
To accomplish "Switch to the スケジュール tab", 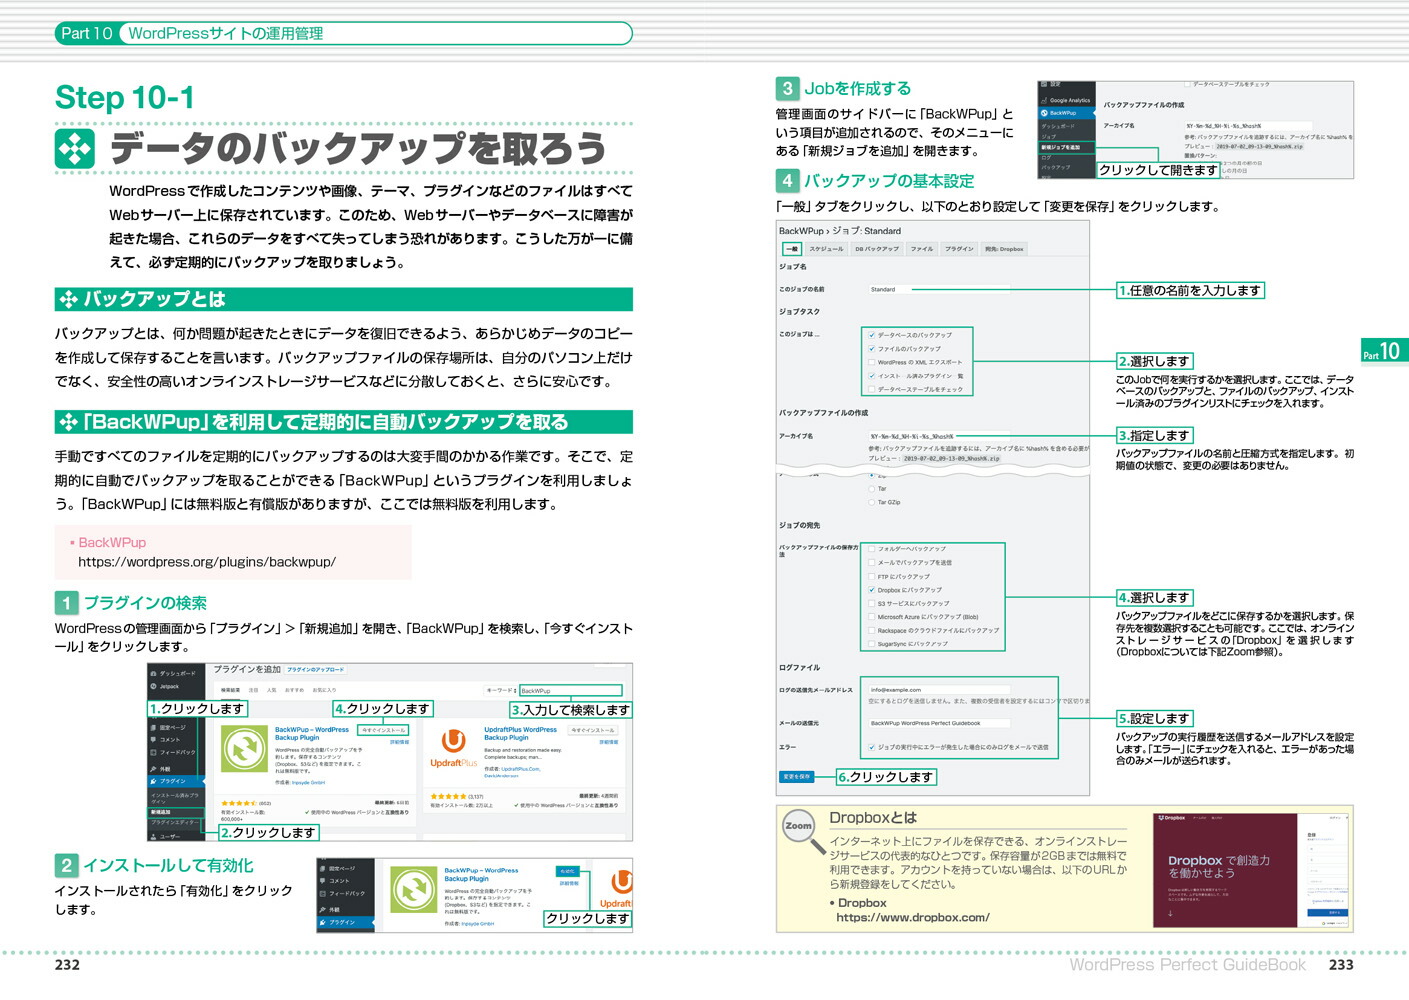I will (826, 249).
